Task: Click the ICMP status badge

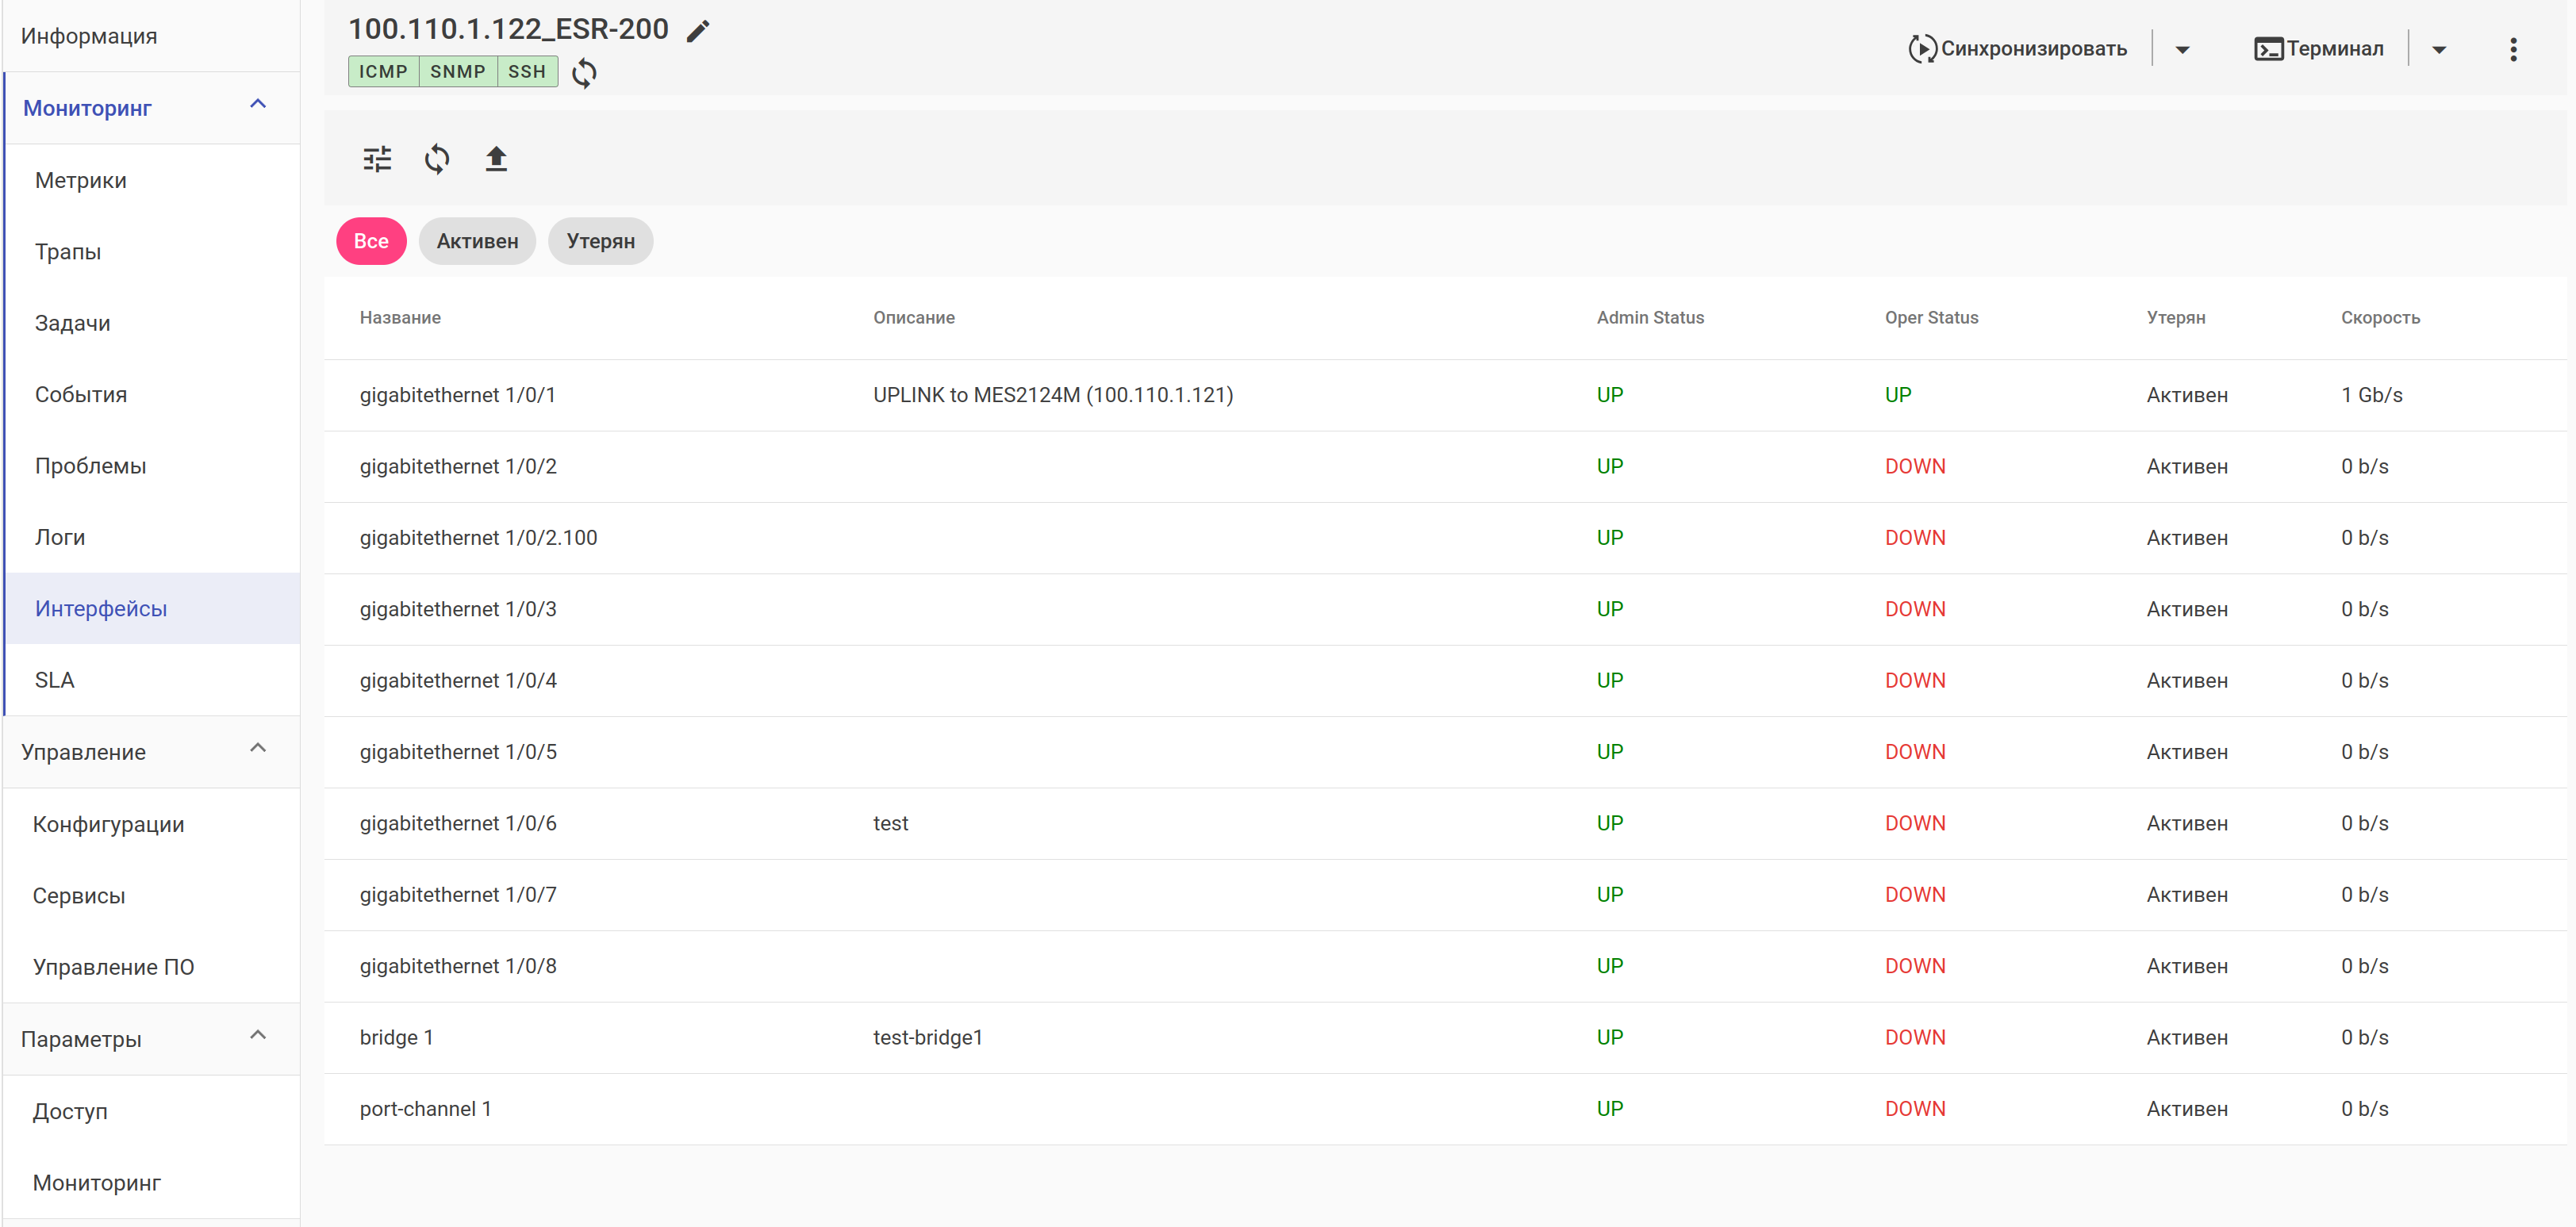Action: [x=383, y=72]
